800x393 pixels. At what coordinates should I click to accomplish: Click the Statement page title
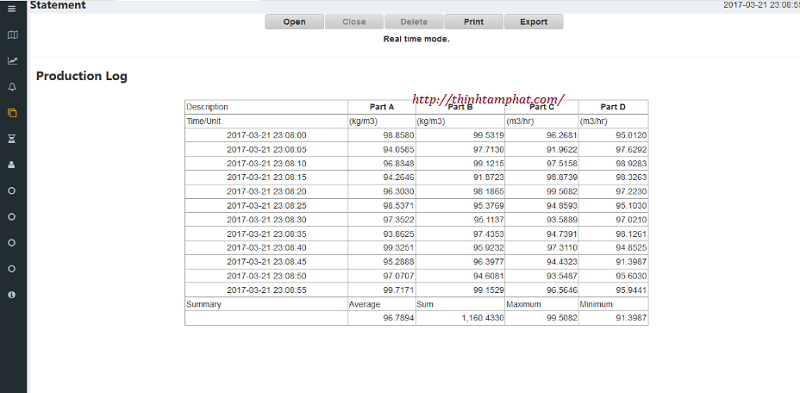coord(58,5)
